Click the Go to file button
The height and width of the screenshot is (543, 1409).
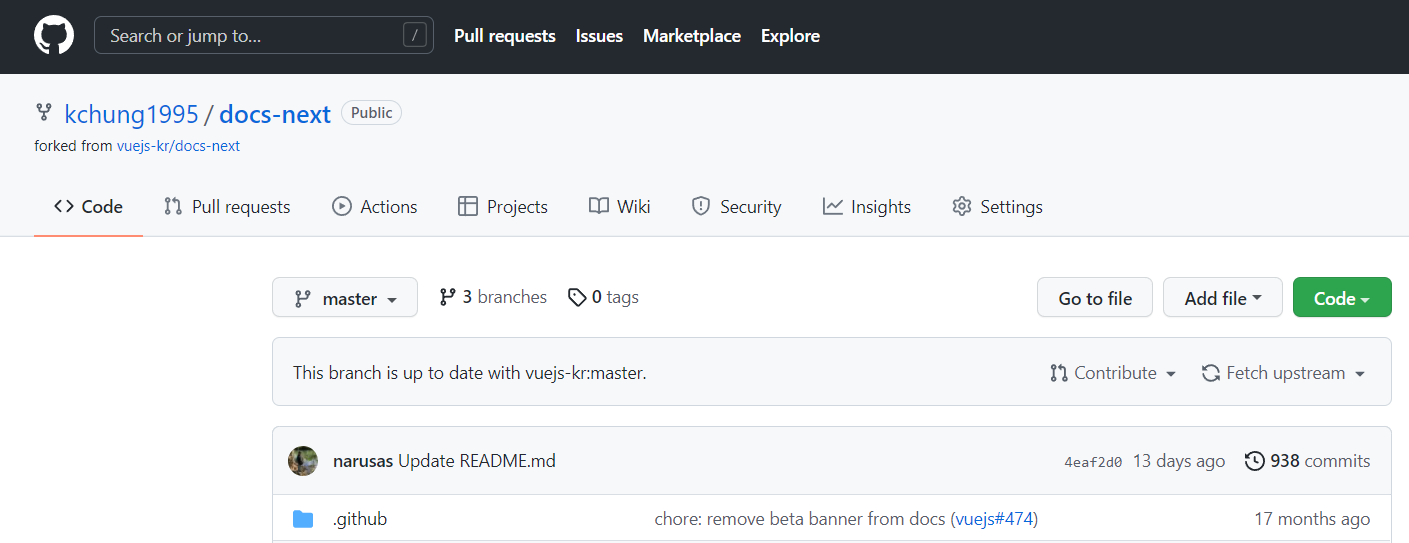[1095, 297]
